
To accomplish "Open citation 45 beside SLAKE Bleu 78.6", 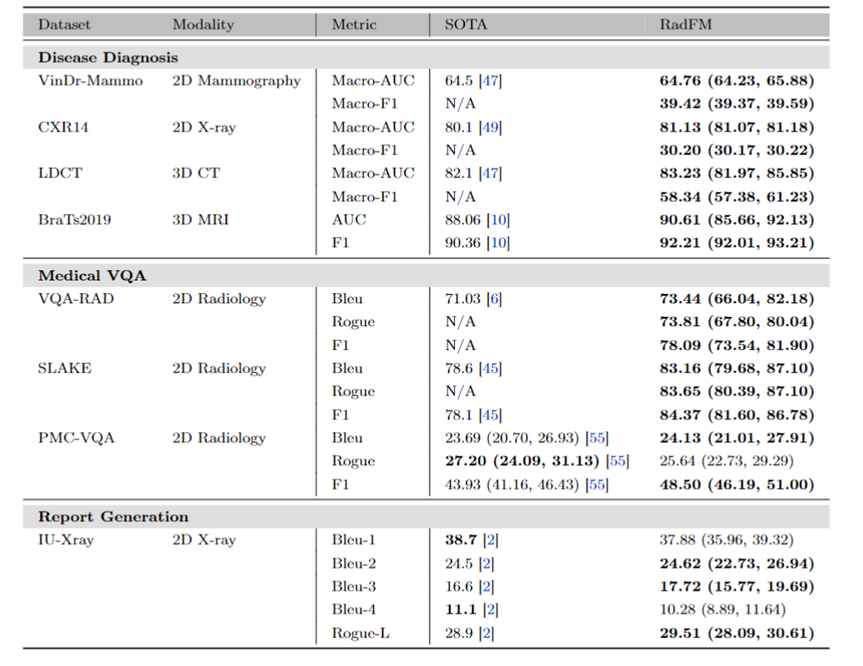I will click(x=489, y=368).
